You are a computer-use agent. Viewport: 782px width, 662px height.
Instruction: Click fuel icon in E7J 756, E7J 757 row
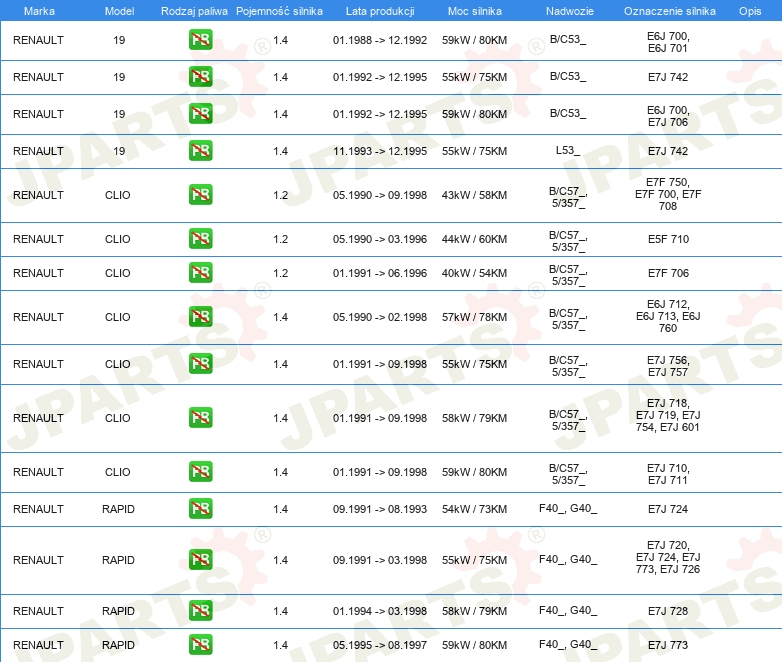pos(200,363)
